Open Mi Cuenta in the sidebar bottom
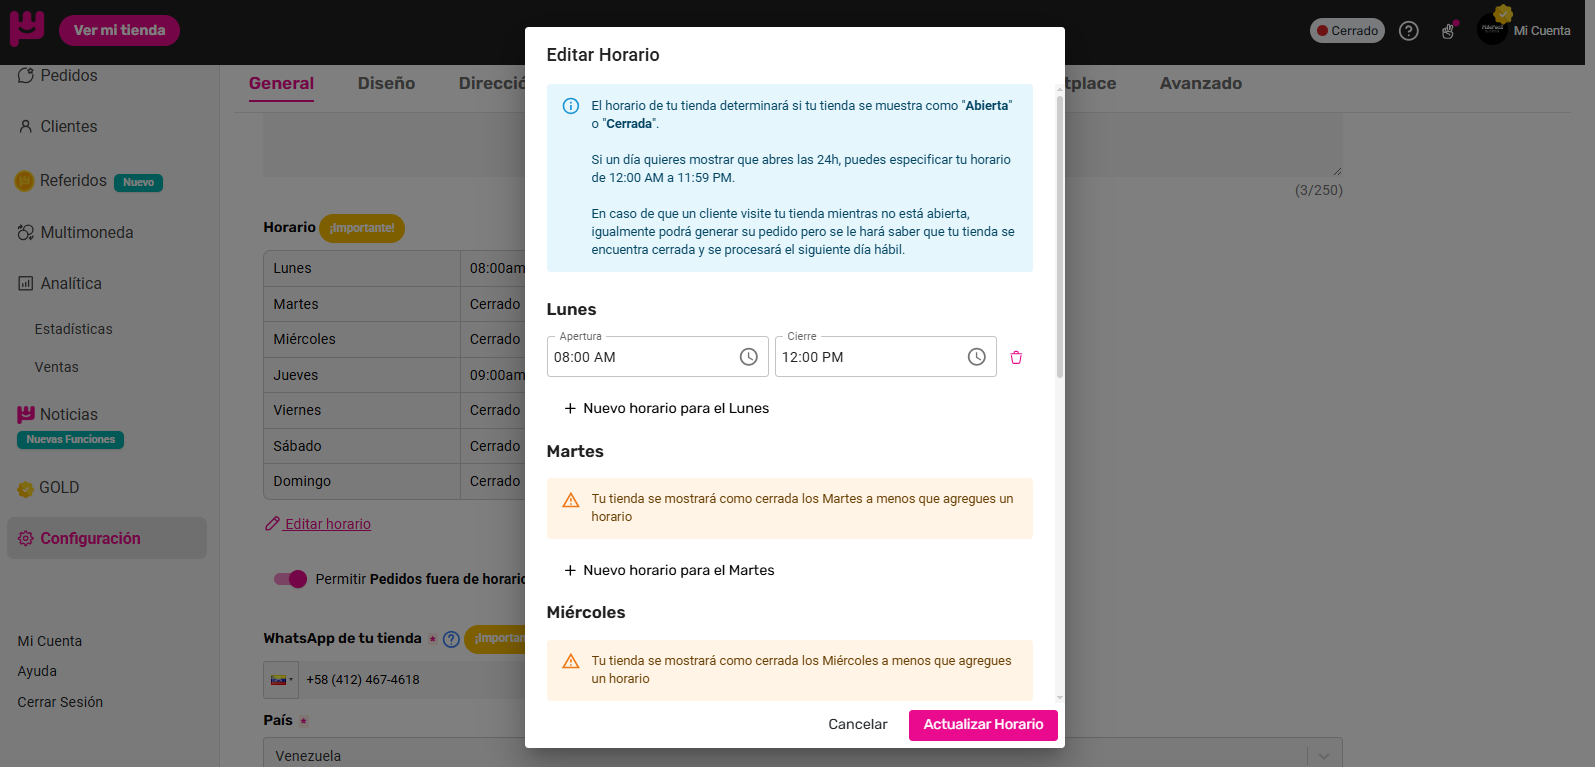This screenshot has width=1595, height=767. click(x=50, y=641)
